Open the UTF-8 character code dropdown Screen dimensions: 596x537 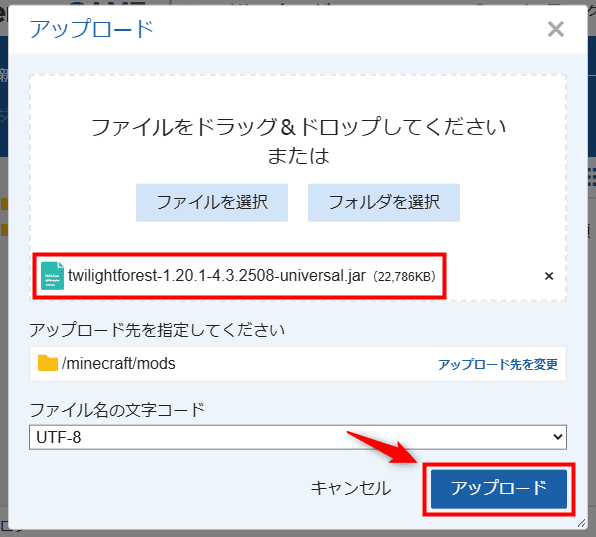tap(298, 437)
